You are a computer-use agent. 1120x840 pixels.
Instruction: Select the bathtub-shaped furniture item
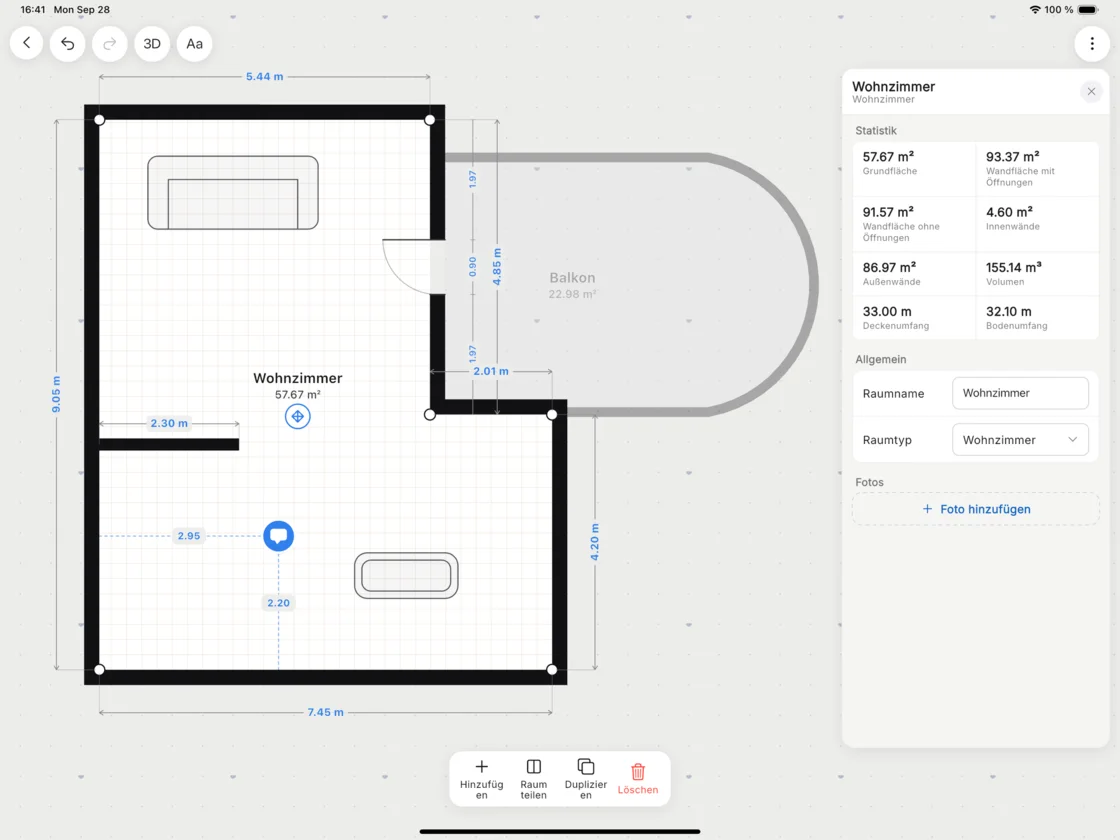coord(406,576)
